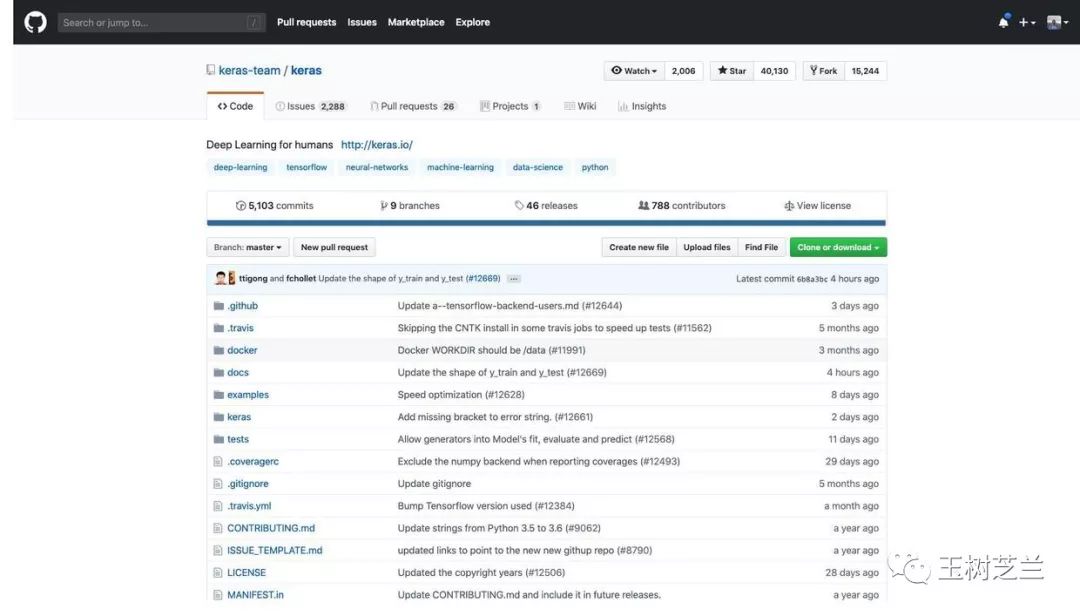This screenshot has width=1080, height=616.
Task: Open the http://keras.io/ website link
Action: click(x=377, y=145)
